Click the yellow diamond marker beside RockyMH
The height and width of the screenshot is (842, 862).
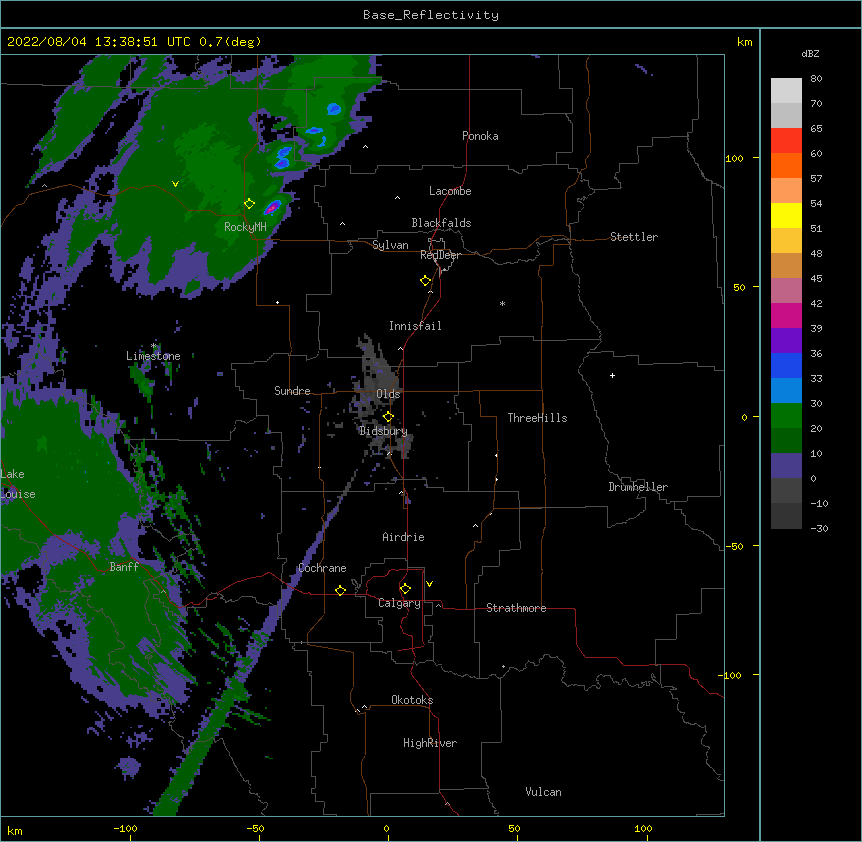250,204
